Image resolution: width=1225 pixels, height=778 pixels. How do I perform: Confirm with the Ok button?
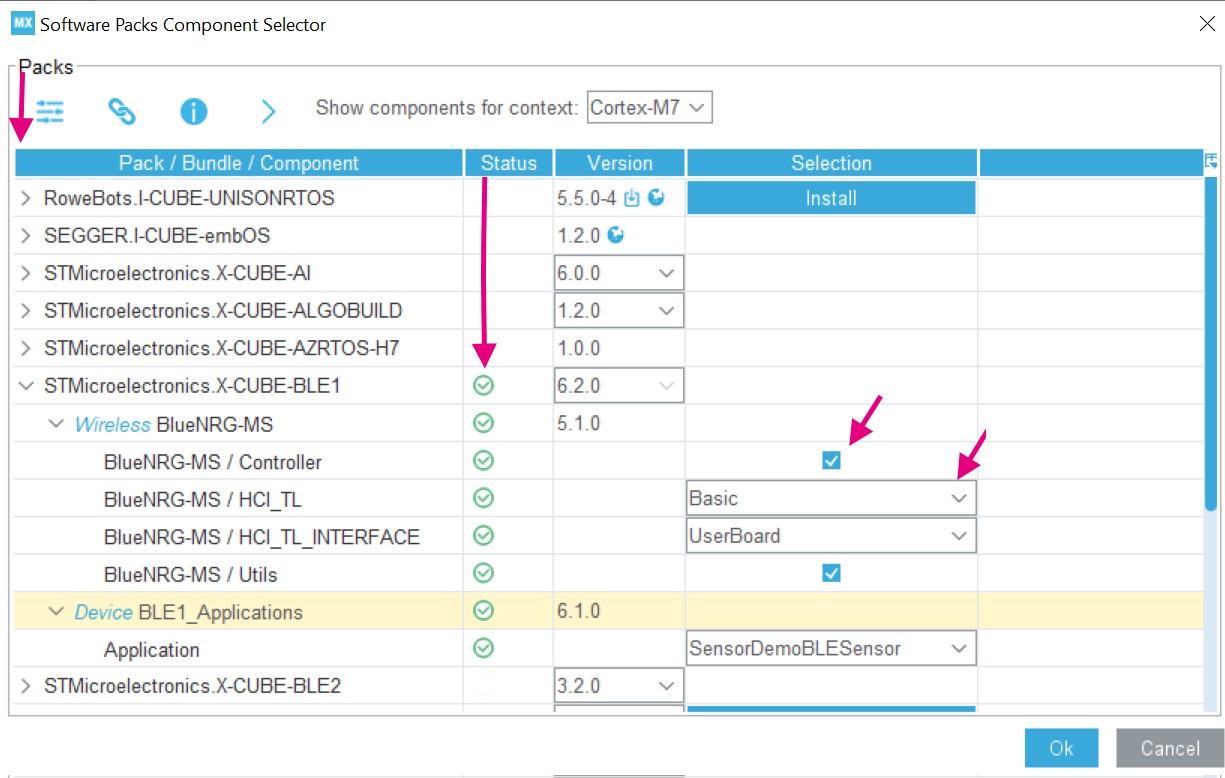(1061, 748)
